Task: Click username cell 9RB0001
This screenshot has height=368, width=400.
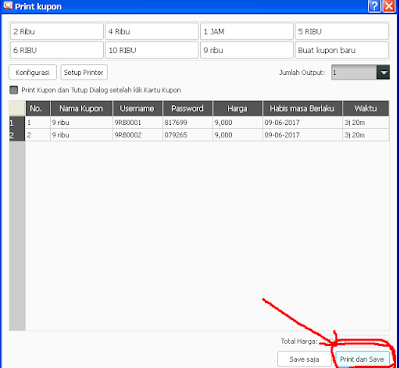Action: 137,123
